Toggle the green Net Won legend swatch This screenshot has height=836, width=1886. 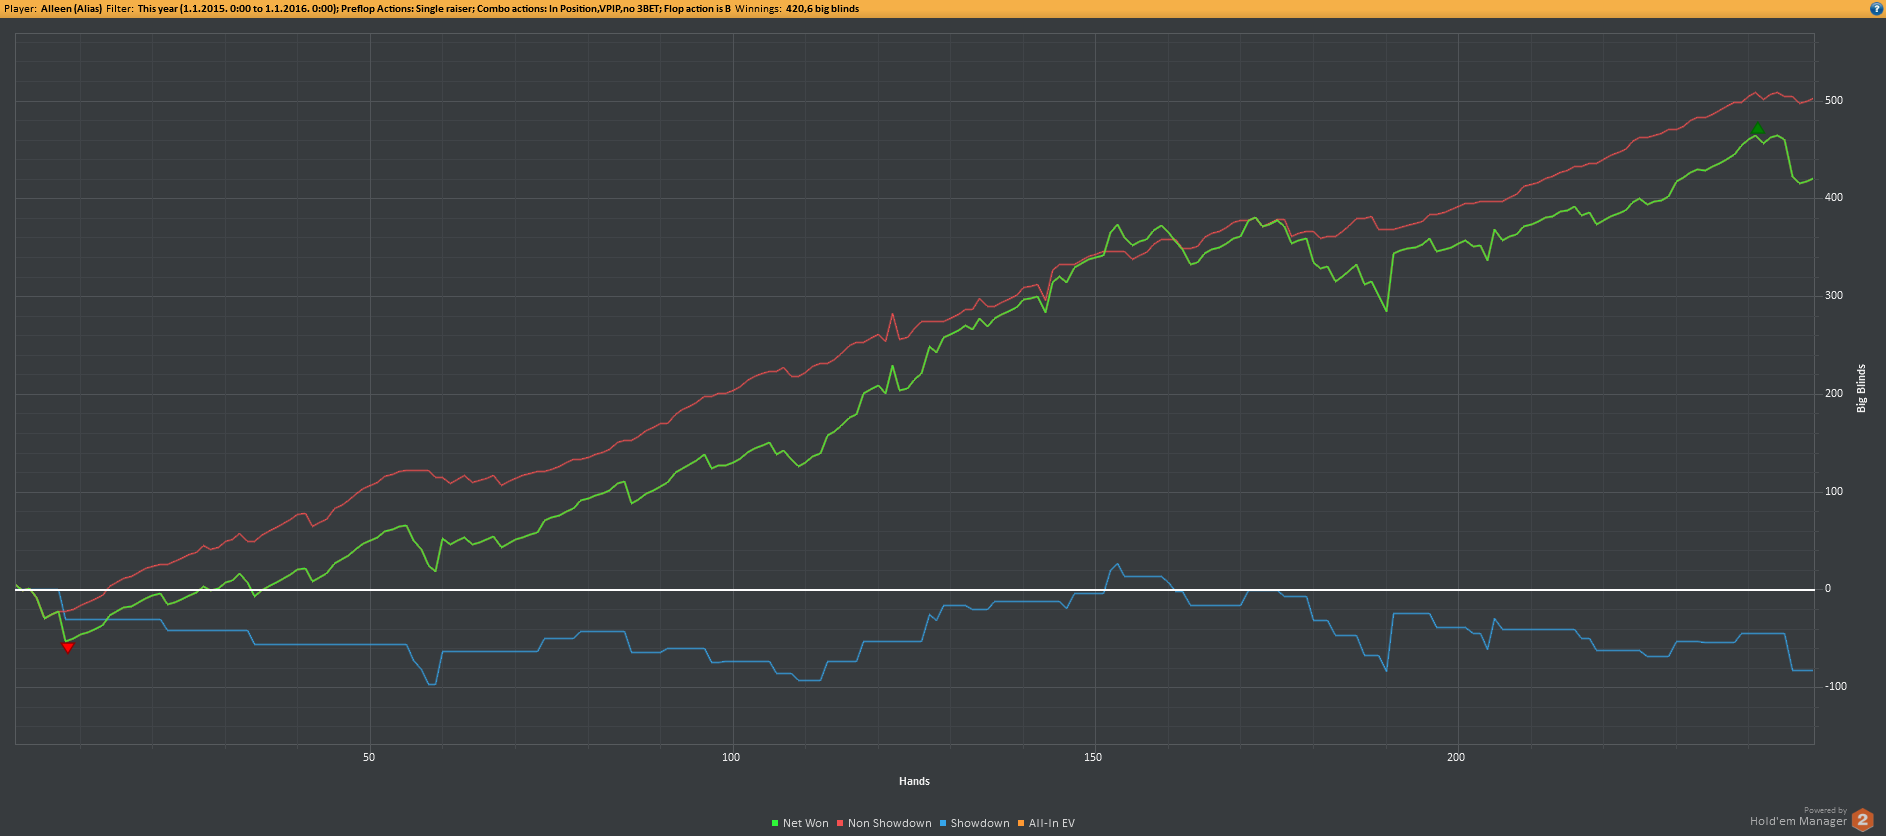point(775,824)
